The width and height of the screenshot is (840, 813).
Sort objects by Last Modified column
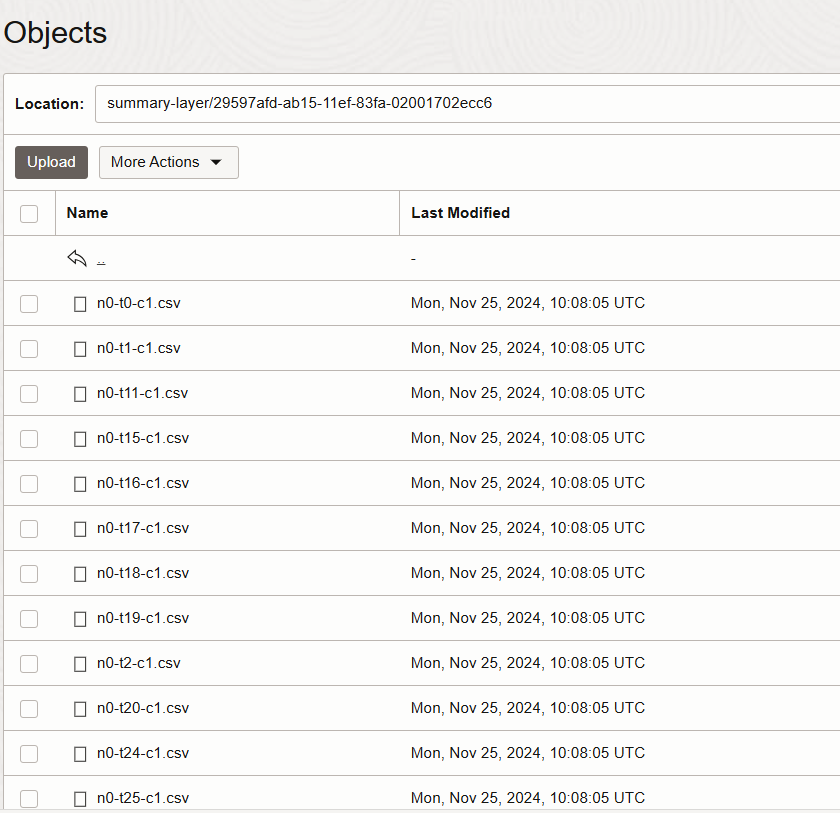point(460,213)
